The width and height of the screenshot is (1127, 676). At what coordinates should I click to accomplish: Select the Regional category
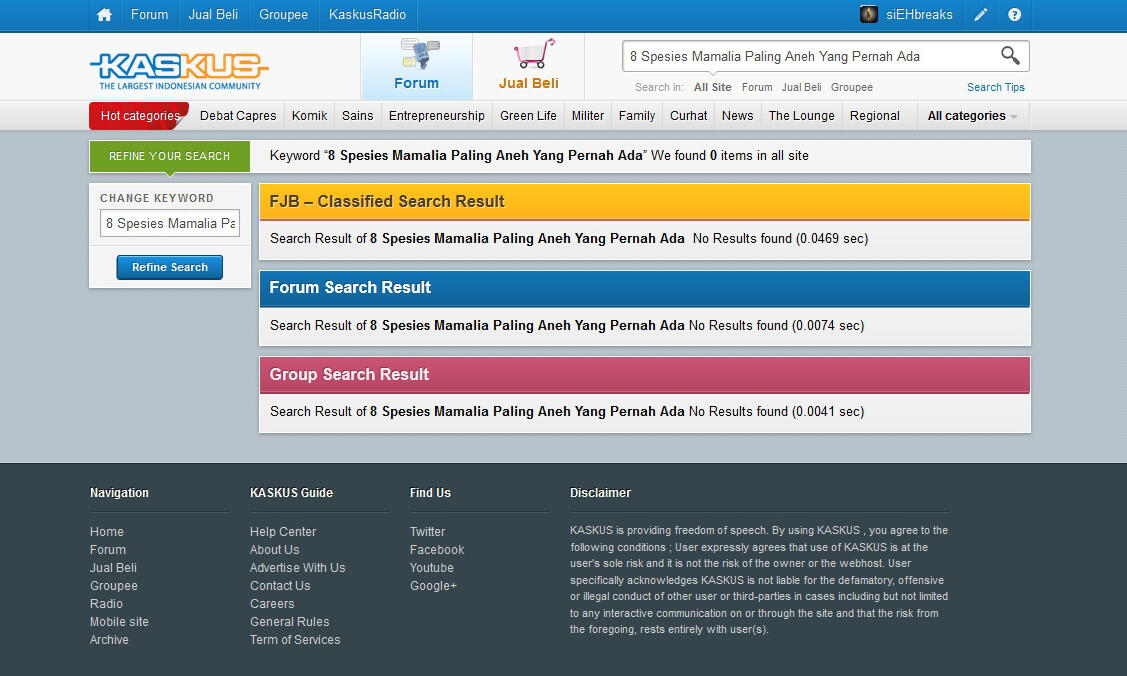[x=875, y=116]
